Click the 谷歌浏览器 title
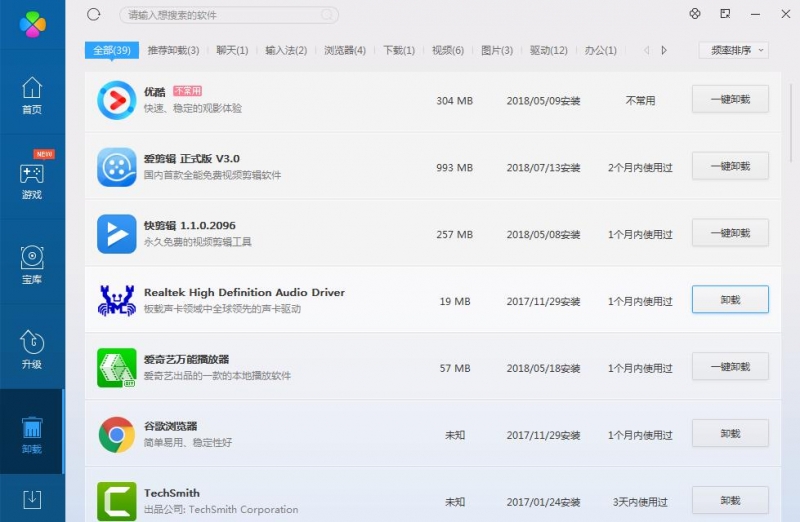800x522 pixels. (170, 426)
